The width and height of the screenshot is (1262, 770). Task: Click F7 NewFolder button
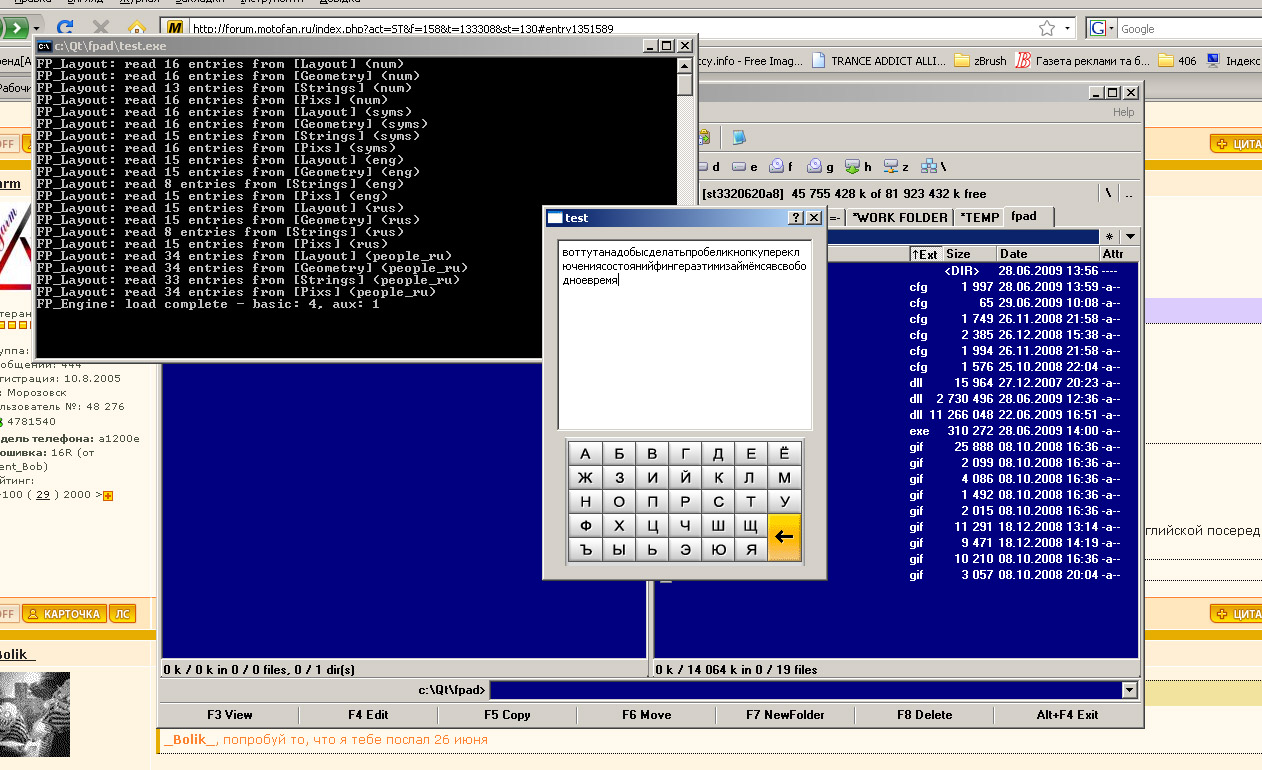[785, 715]
